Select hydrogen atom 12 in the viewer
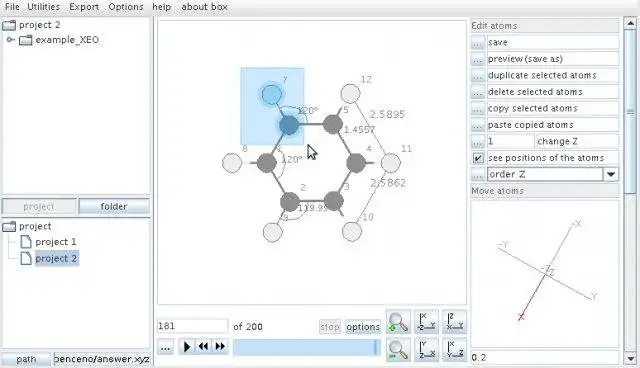Viewport: 640px width, 368px height. coord(350,94)
